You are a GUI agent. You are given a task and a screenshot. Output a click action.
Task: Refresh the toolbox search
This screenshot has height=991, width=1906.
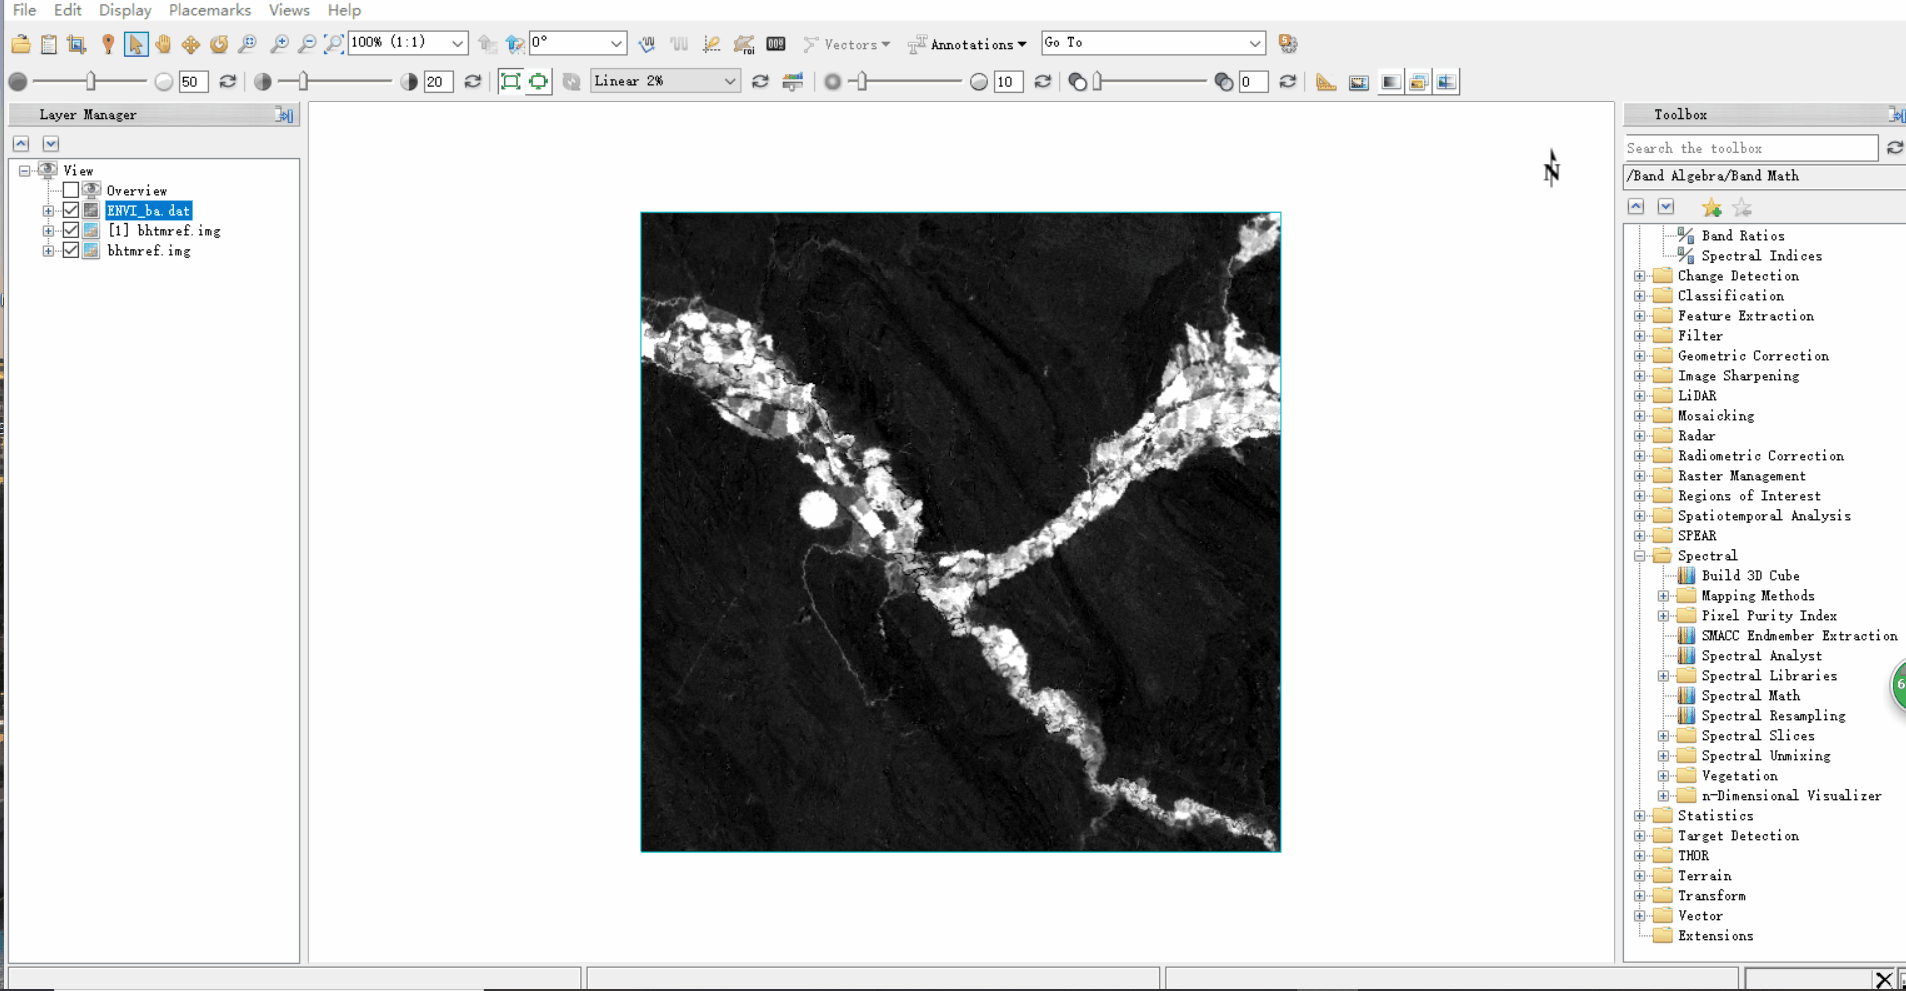[x=1895, y=148]
